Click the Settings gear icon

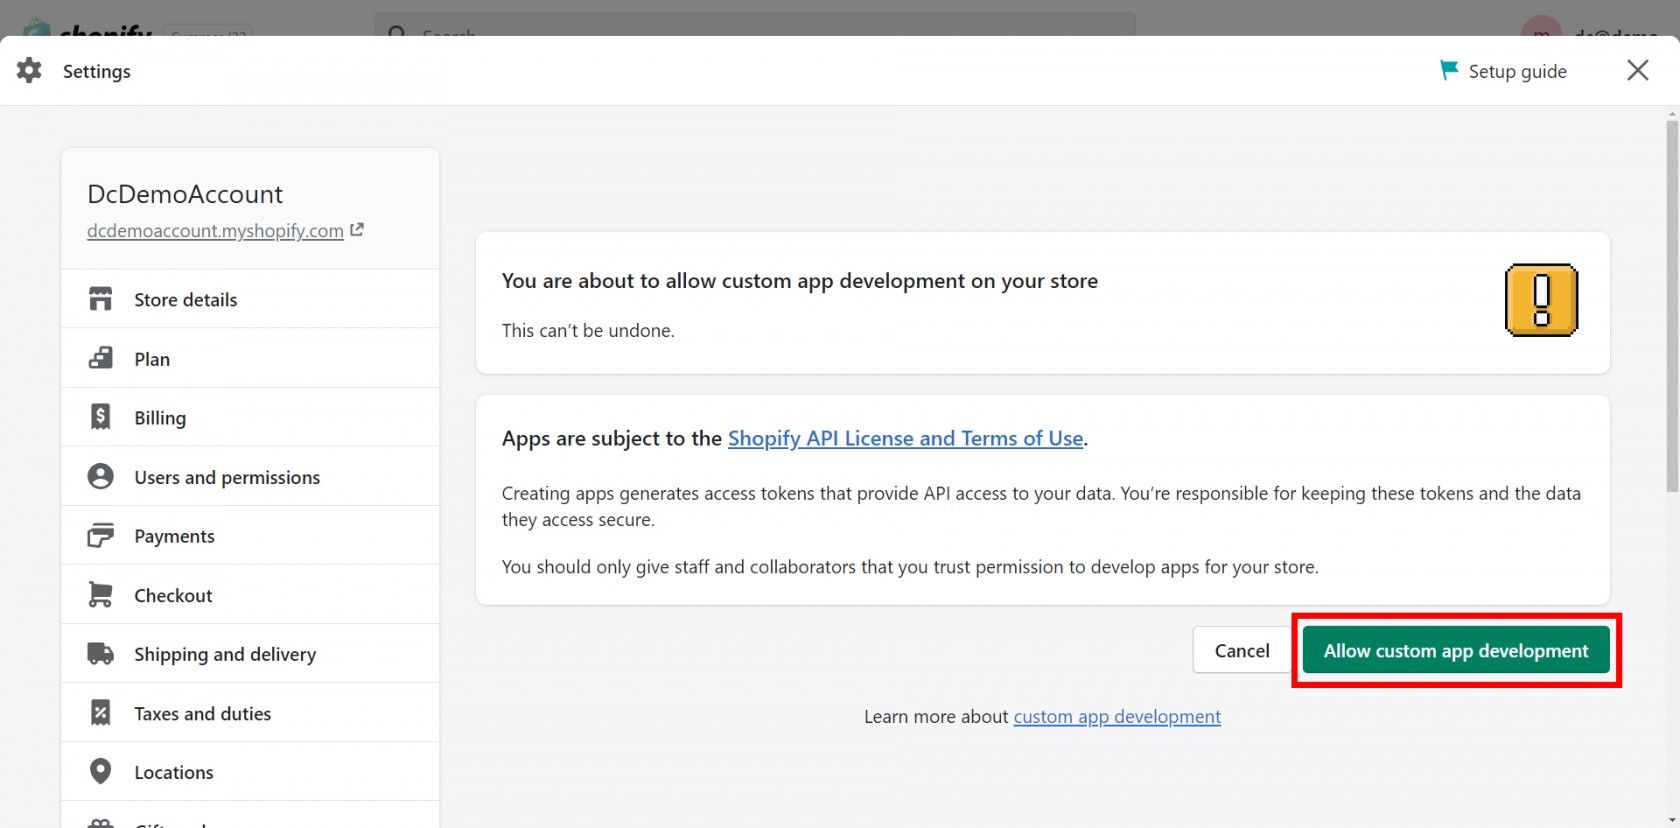30,70
